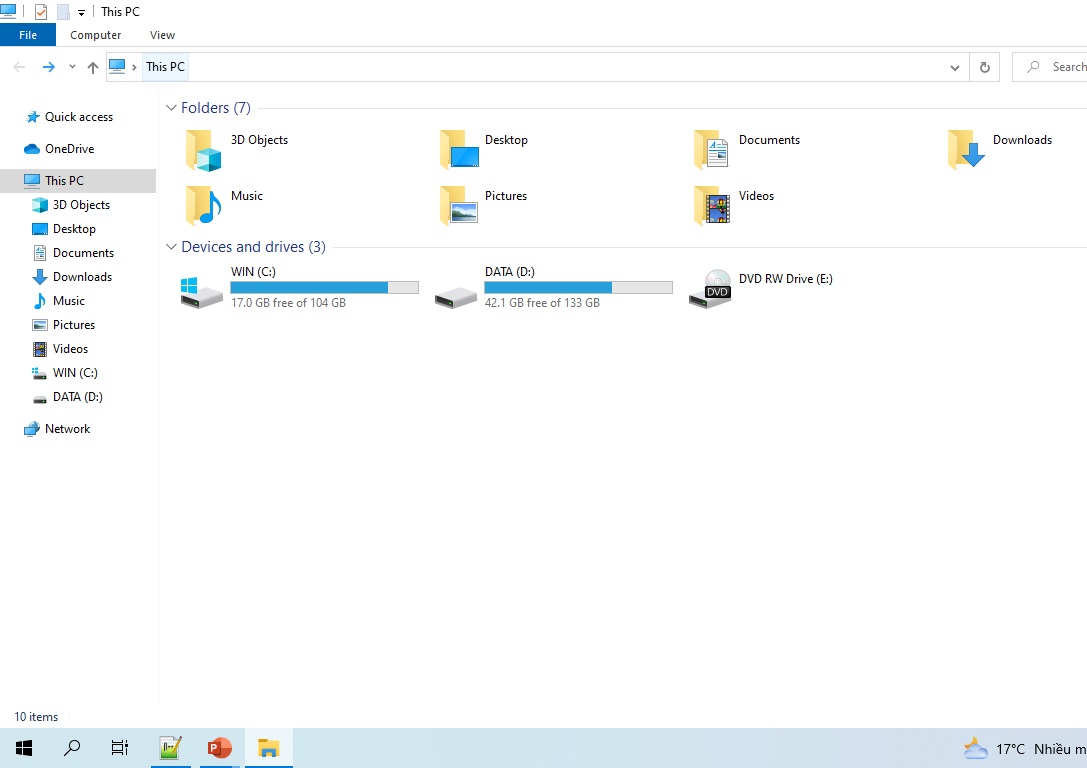Click the WIN (C:) storage usage bar
Screen dimensions: 1087x768
click(324, 288)
